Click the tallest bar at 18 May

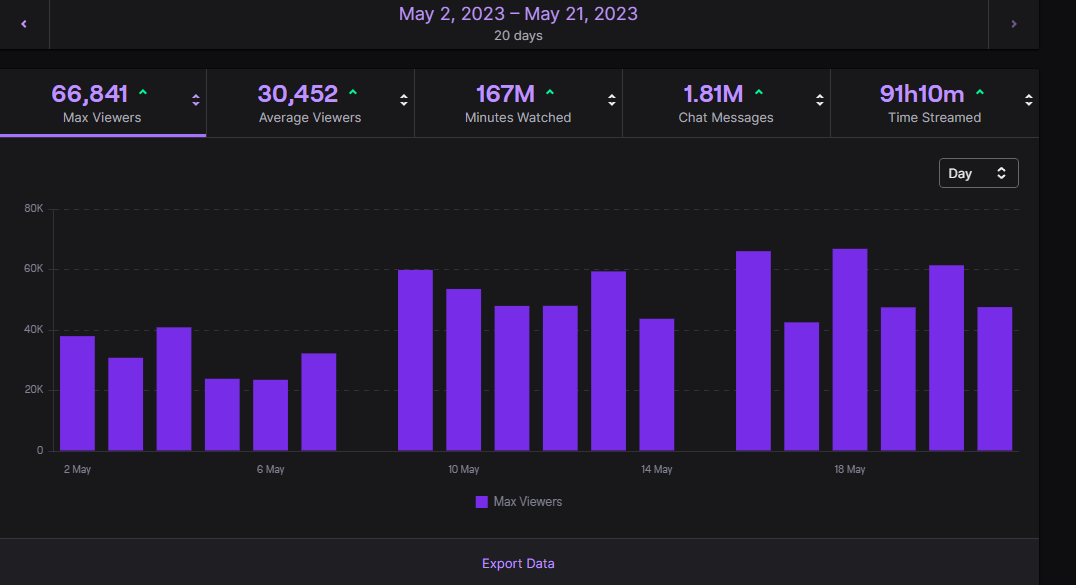pos(850,350)
